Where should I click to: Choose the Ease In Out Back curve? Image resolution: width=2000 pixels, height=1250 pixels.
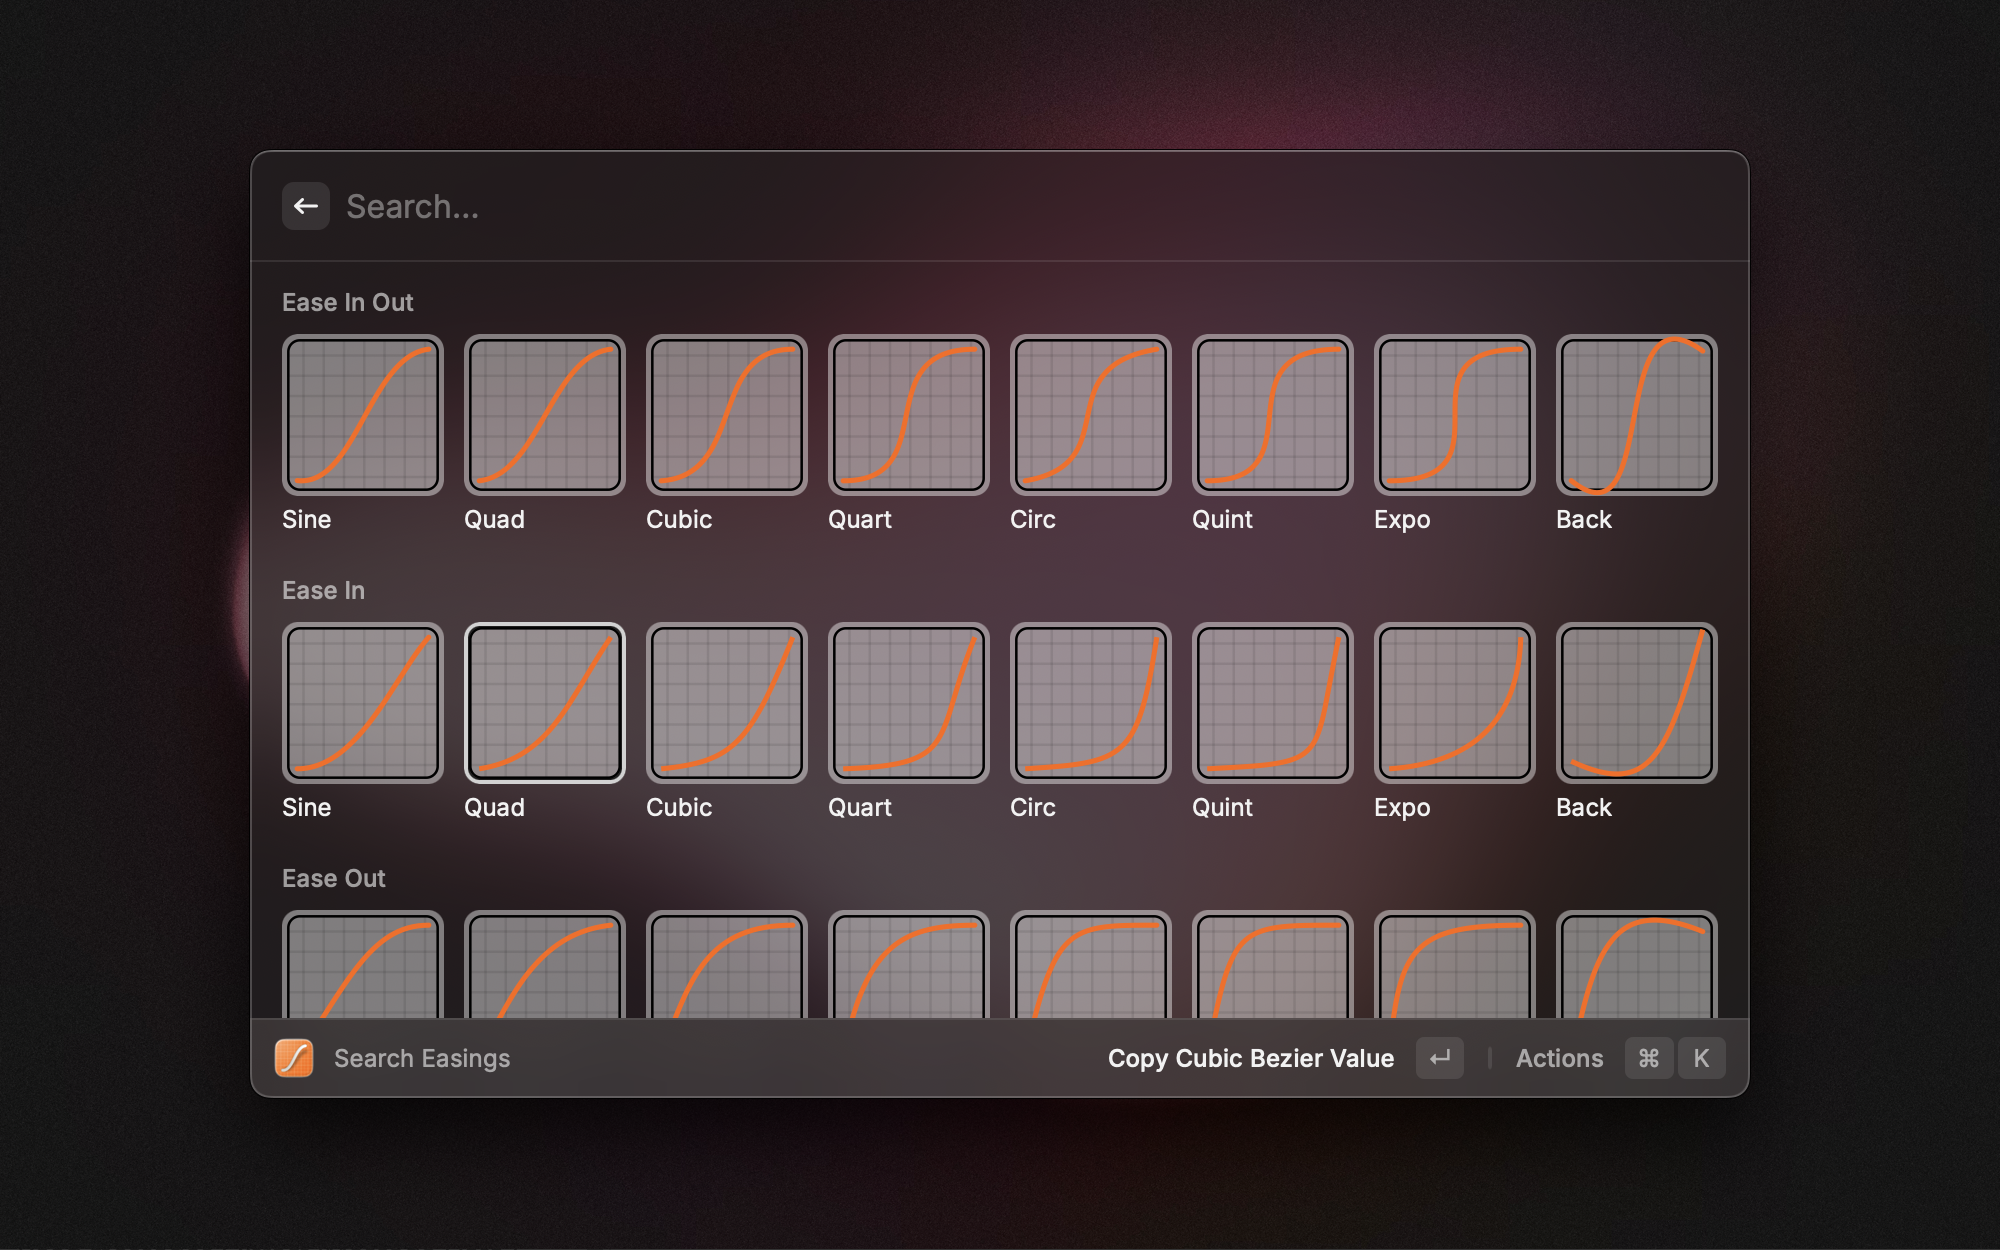1636,415
